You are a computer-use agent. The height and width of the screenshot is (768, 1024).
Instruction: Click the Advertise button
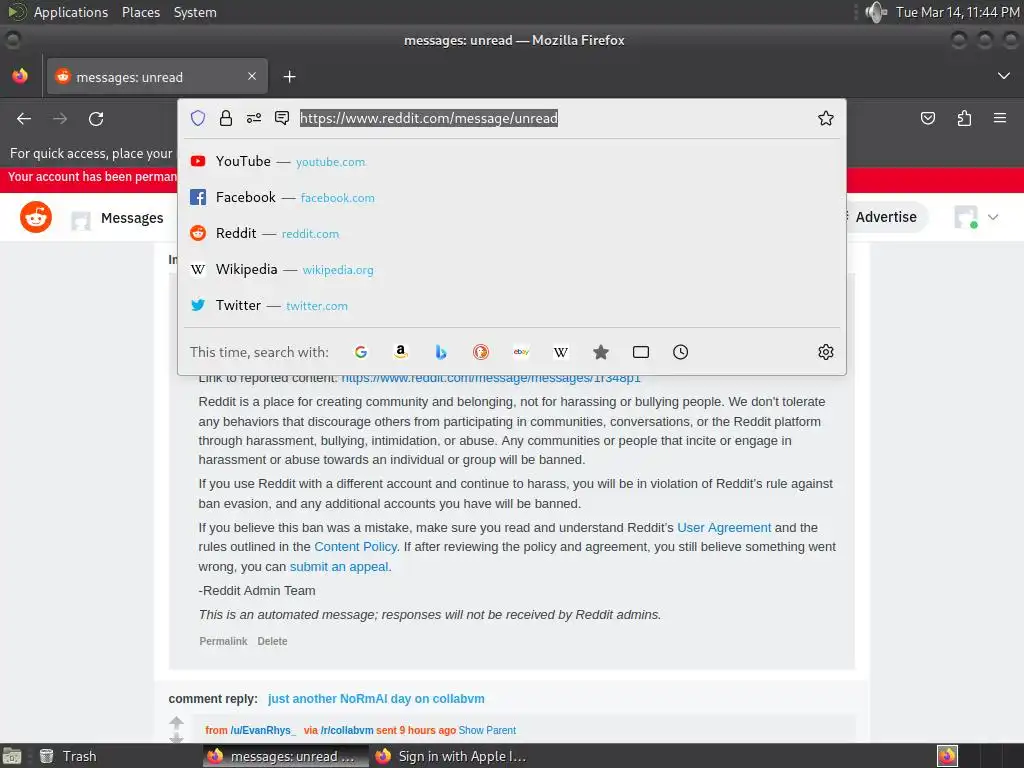coord(886,217)
